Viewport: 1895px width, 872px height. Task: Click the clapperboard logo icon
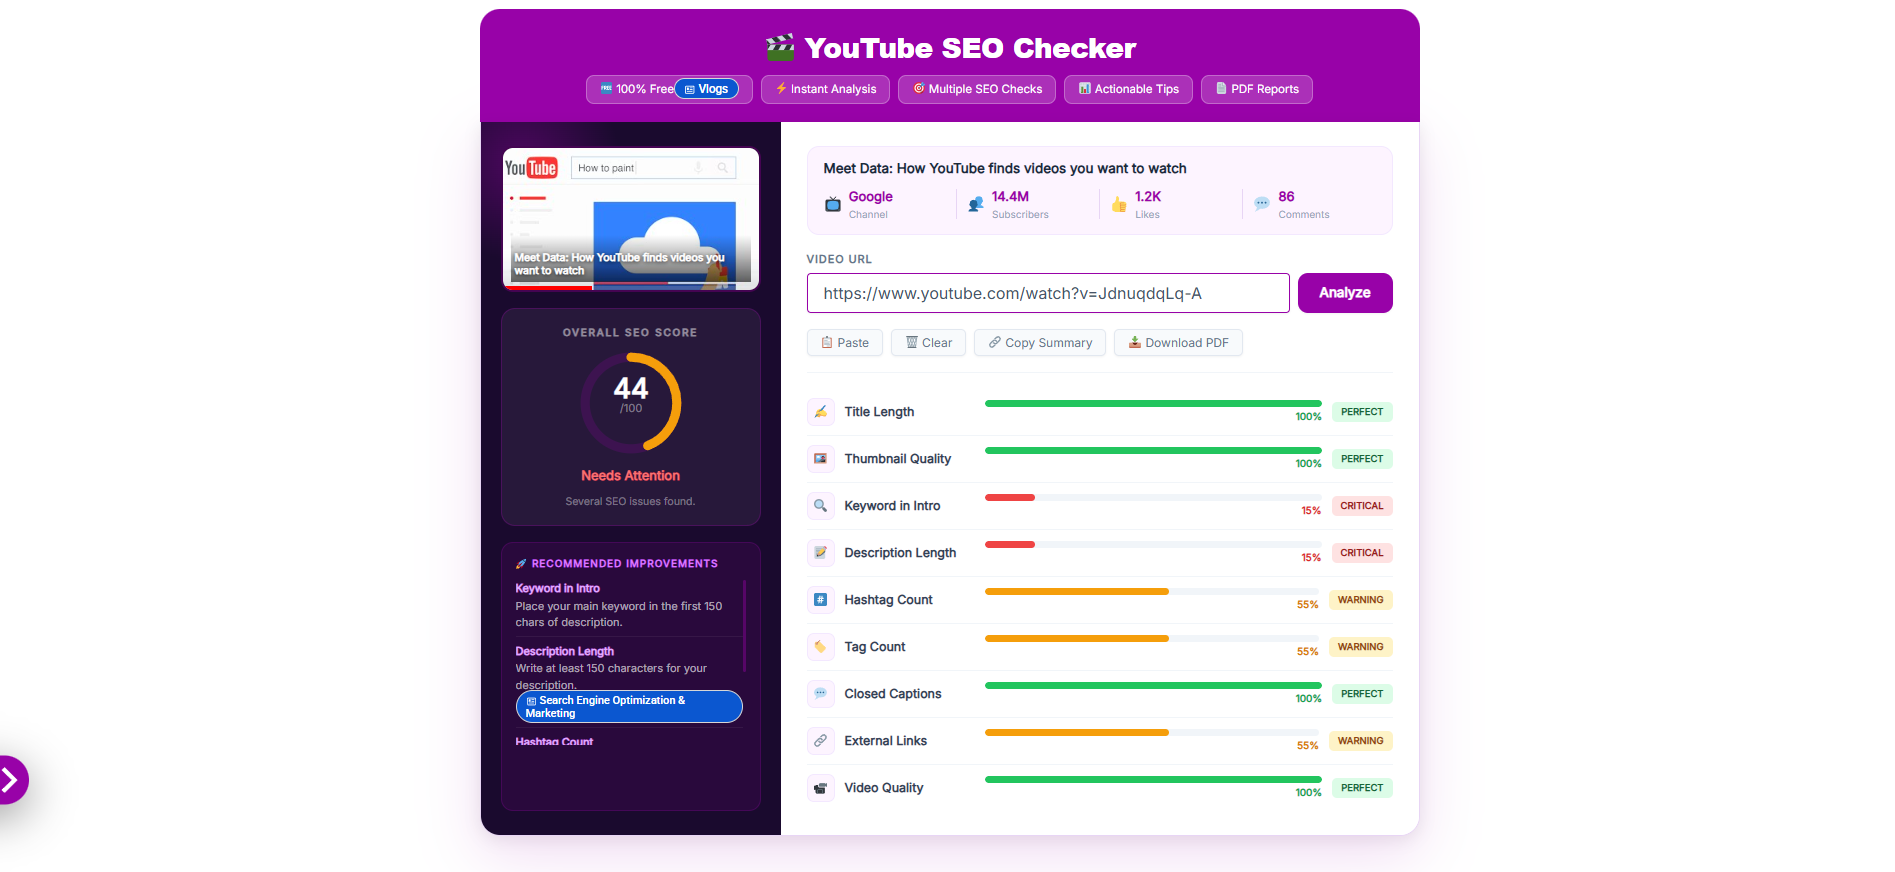[x=780, y=47]
